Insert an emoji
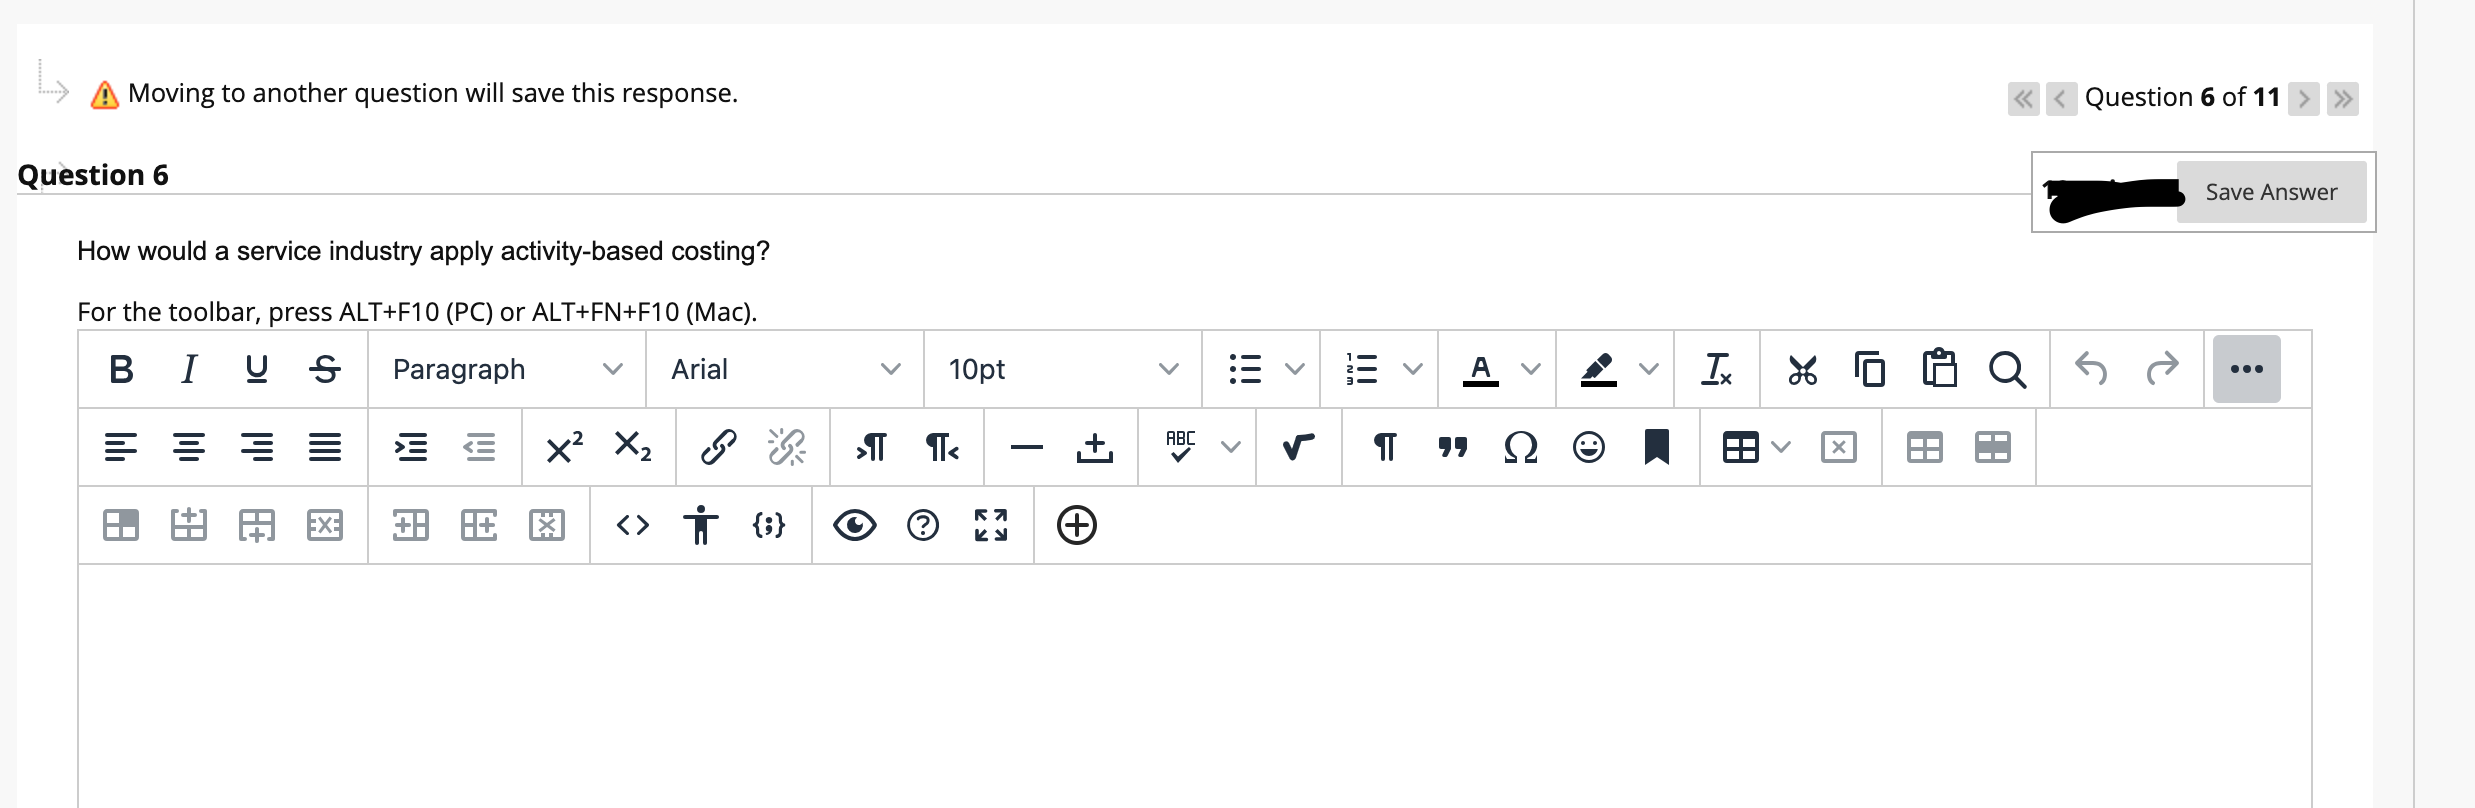Image resolution: width=2475 pixels, height=808 pixels. [x=1589, y=447]
